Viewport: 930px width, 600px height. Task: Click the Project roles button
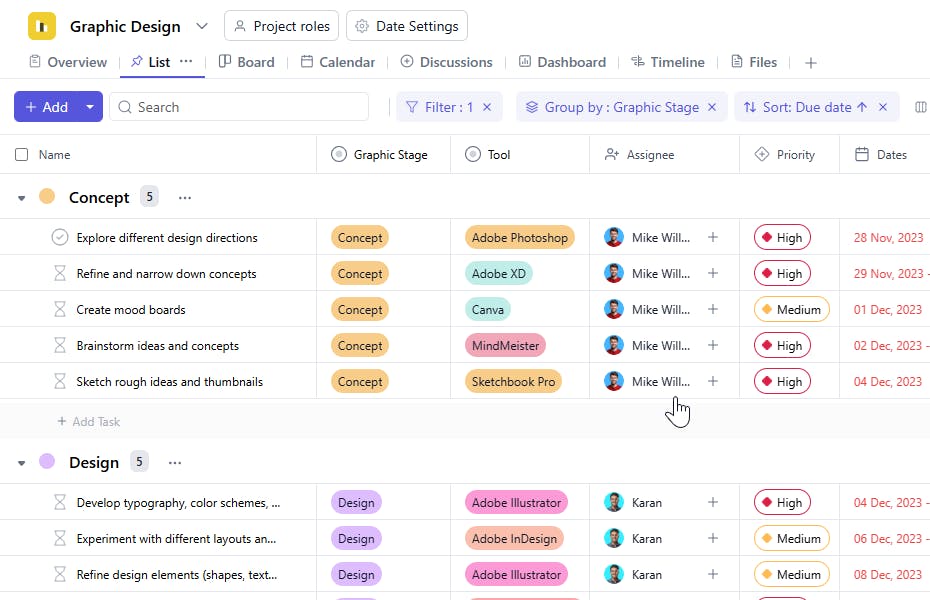tap(281, 26)
